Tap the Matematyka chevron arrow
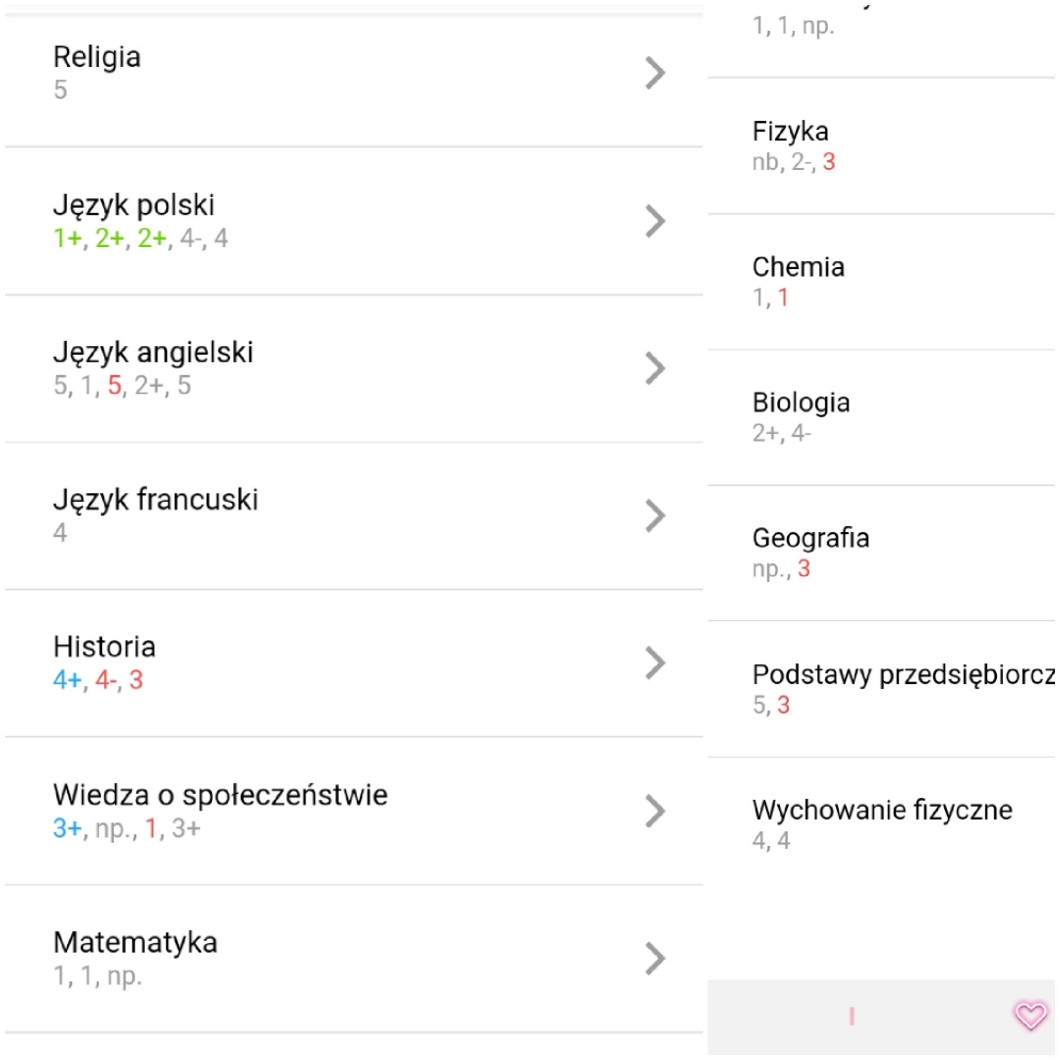Viewport: 1060px width, 1060px height. (655, 957)
